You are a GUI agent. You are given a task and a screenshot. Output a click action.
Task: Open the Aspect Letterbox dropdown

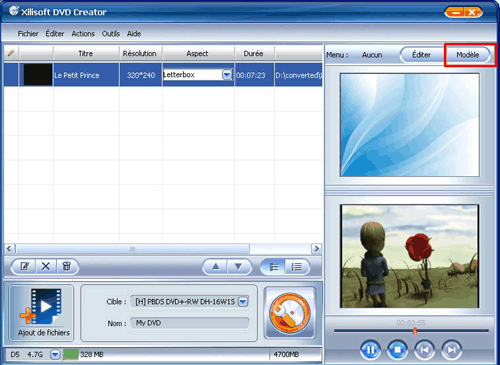[227, 75]
